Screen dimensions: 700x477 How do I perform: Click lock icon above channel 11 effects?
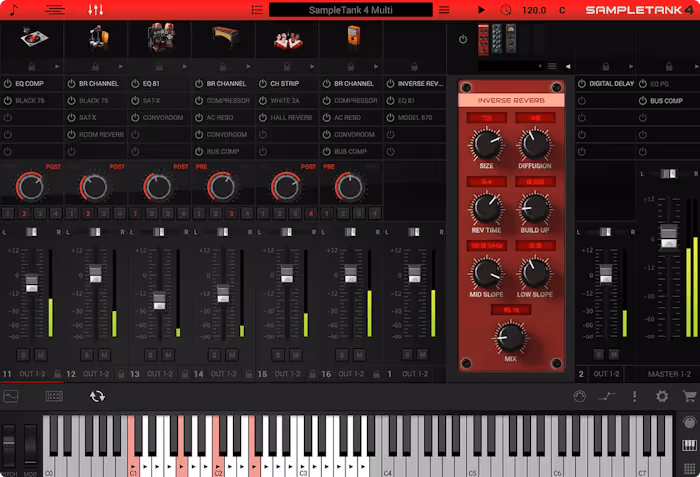pyautogui.click(x=32, y=67)
